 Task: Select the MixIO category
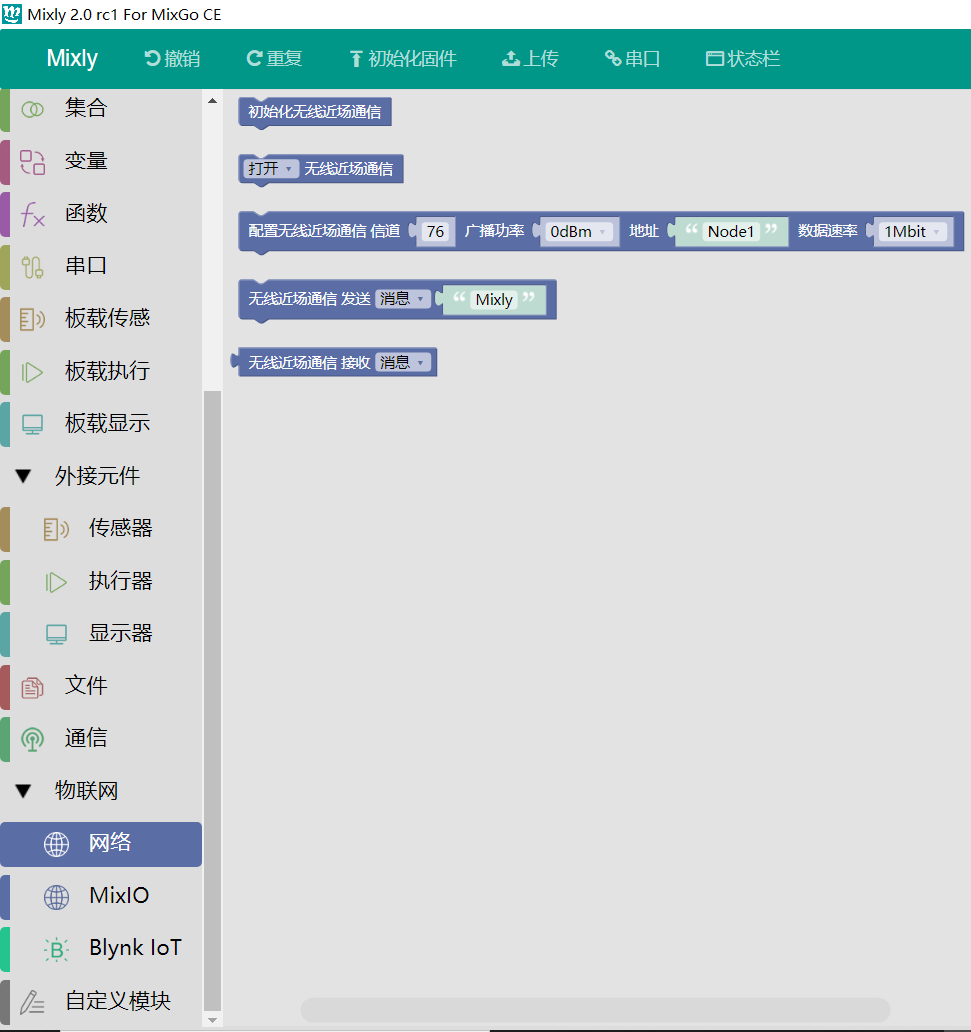point(101,897)
